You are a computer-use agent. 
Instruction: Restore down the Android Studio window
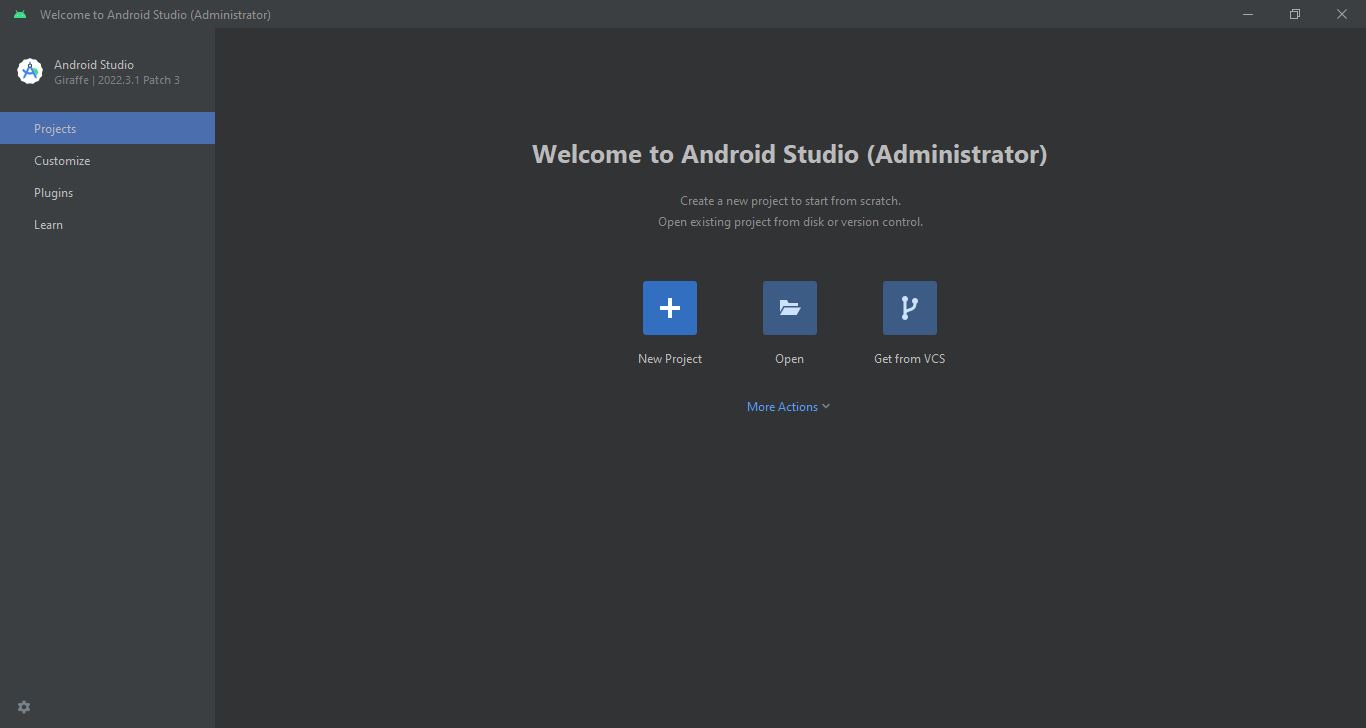(1295, 14)
